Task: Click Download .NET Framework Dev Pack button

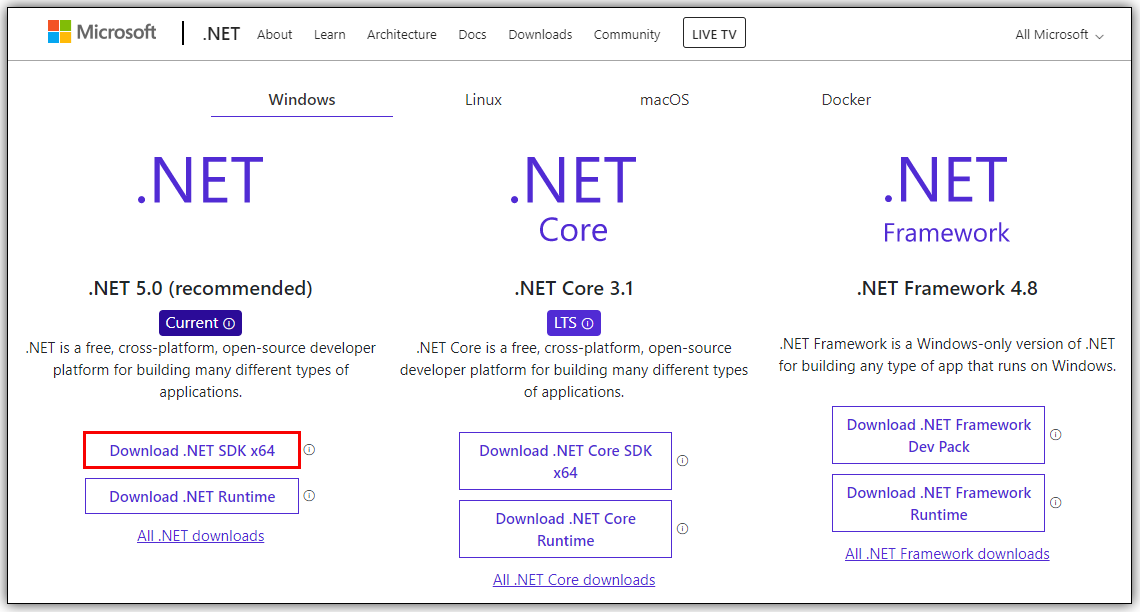Action: 939,435
